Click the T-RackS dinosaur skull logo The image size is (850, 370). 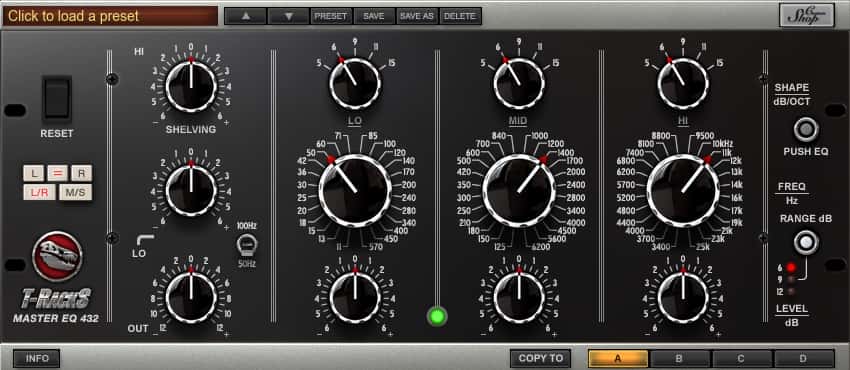pos(57,256)
